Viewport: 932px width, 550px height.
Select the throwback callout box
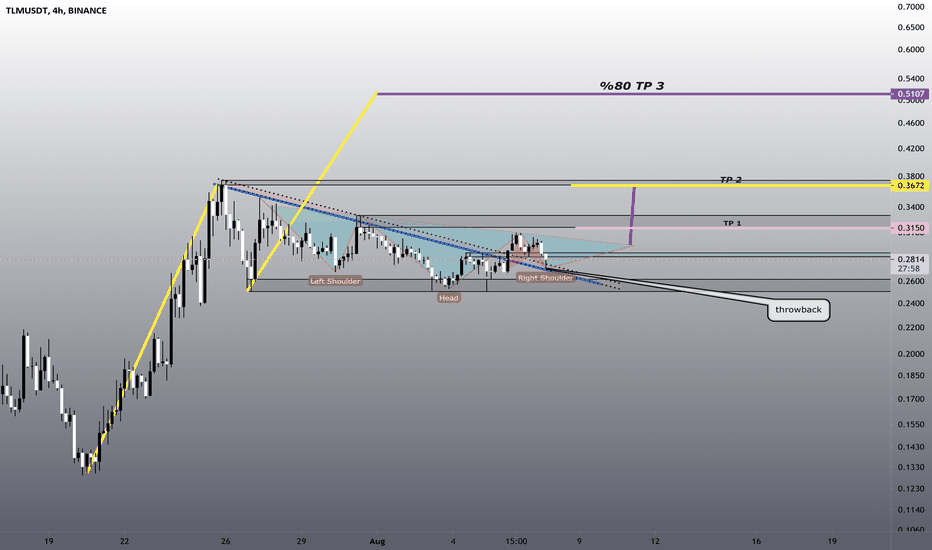click(798, 310)
